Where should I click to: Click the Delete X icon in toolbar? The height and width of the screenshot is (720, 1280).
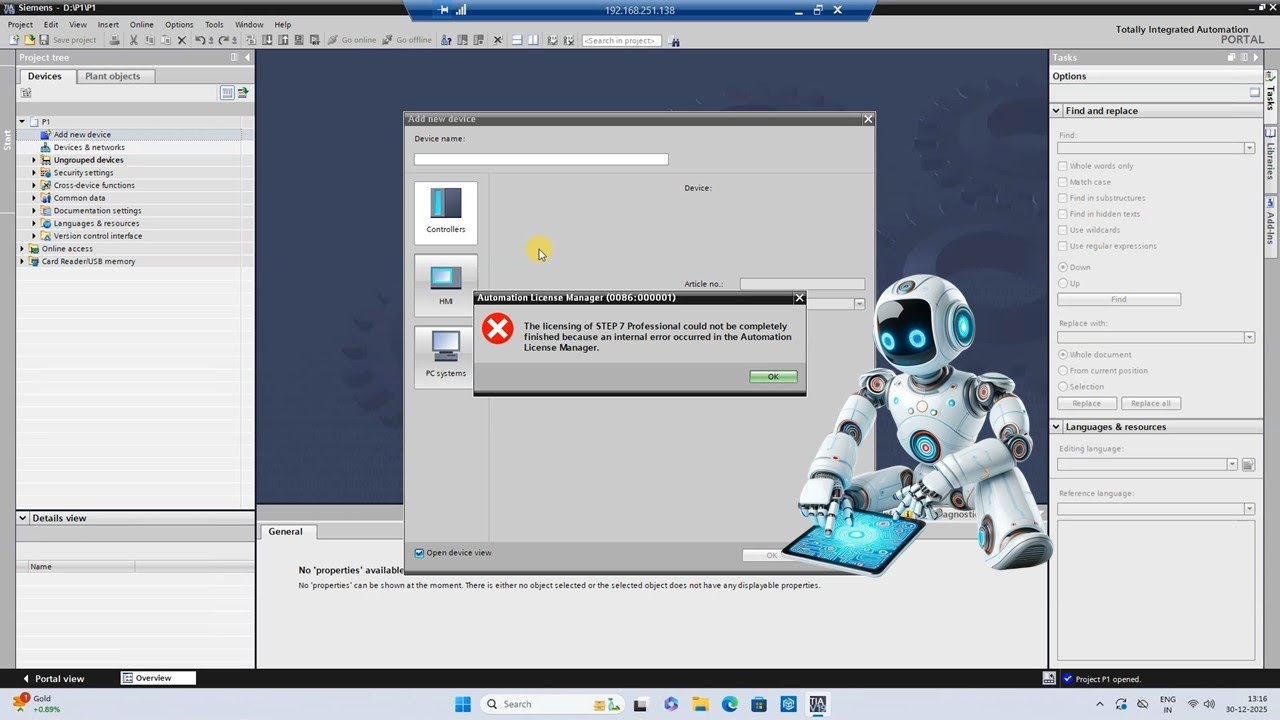pos(181,40)
